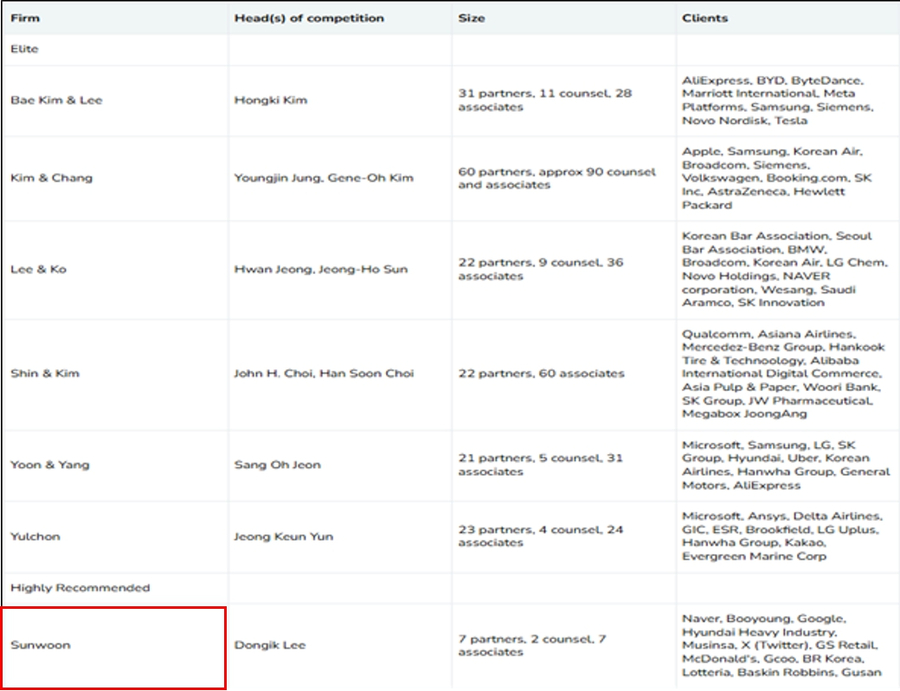The height and width of the screenshot is (691, 900).
Task: Click the Yulchon client list mentioning Delta Airlines
Action: pyautogui.click(x=780, y=536)
